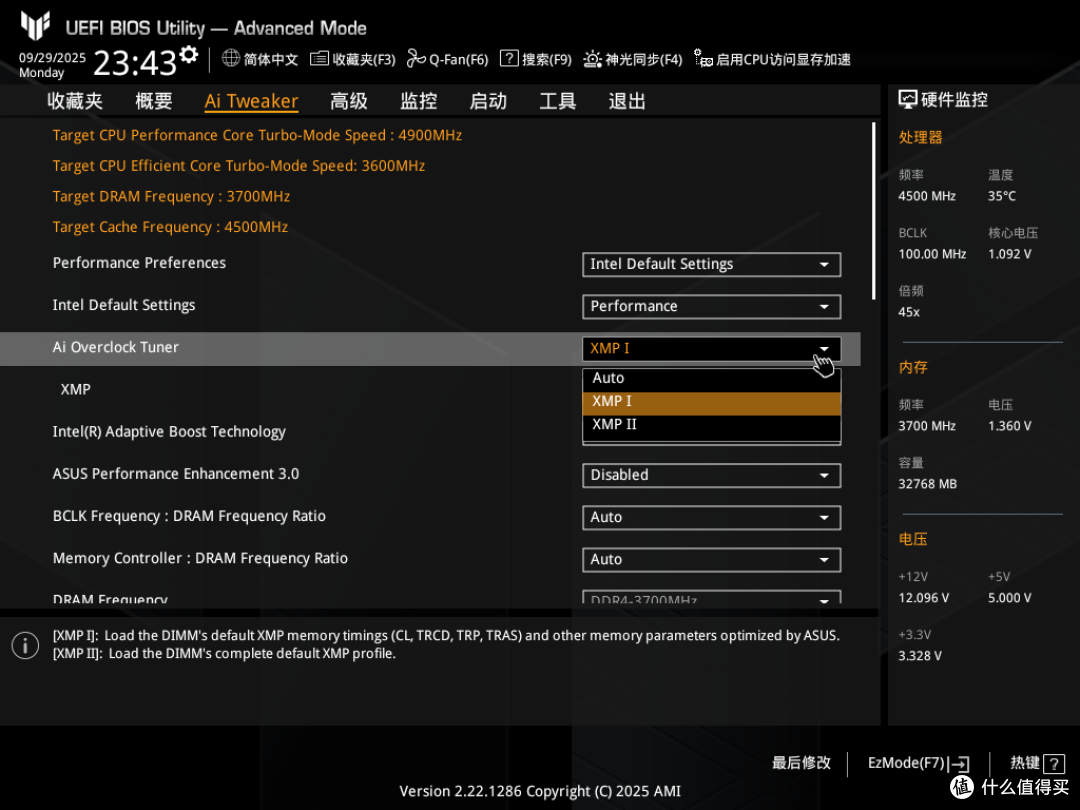Click the 35°C temperature value

(x=1002, y=196)
